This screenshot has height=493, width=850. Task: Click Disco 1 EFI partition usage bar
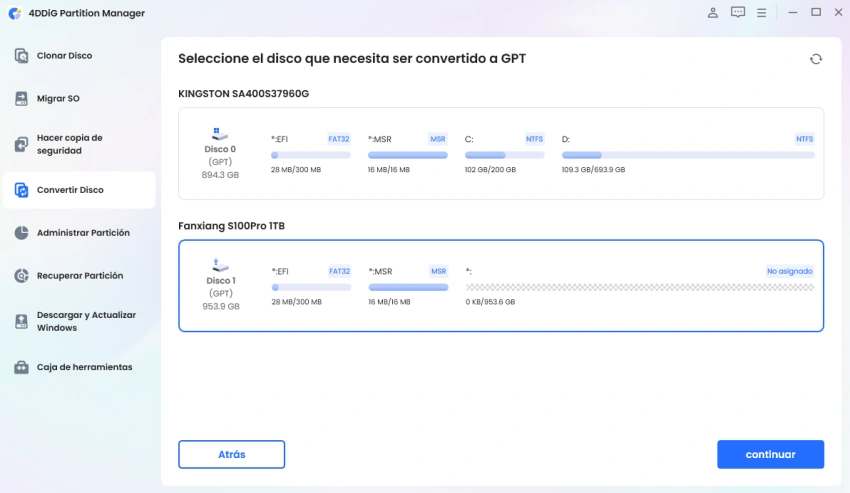(311, 287)
